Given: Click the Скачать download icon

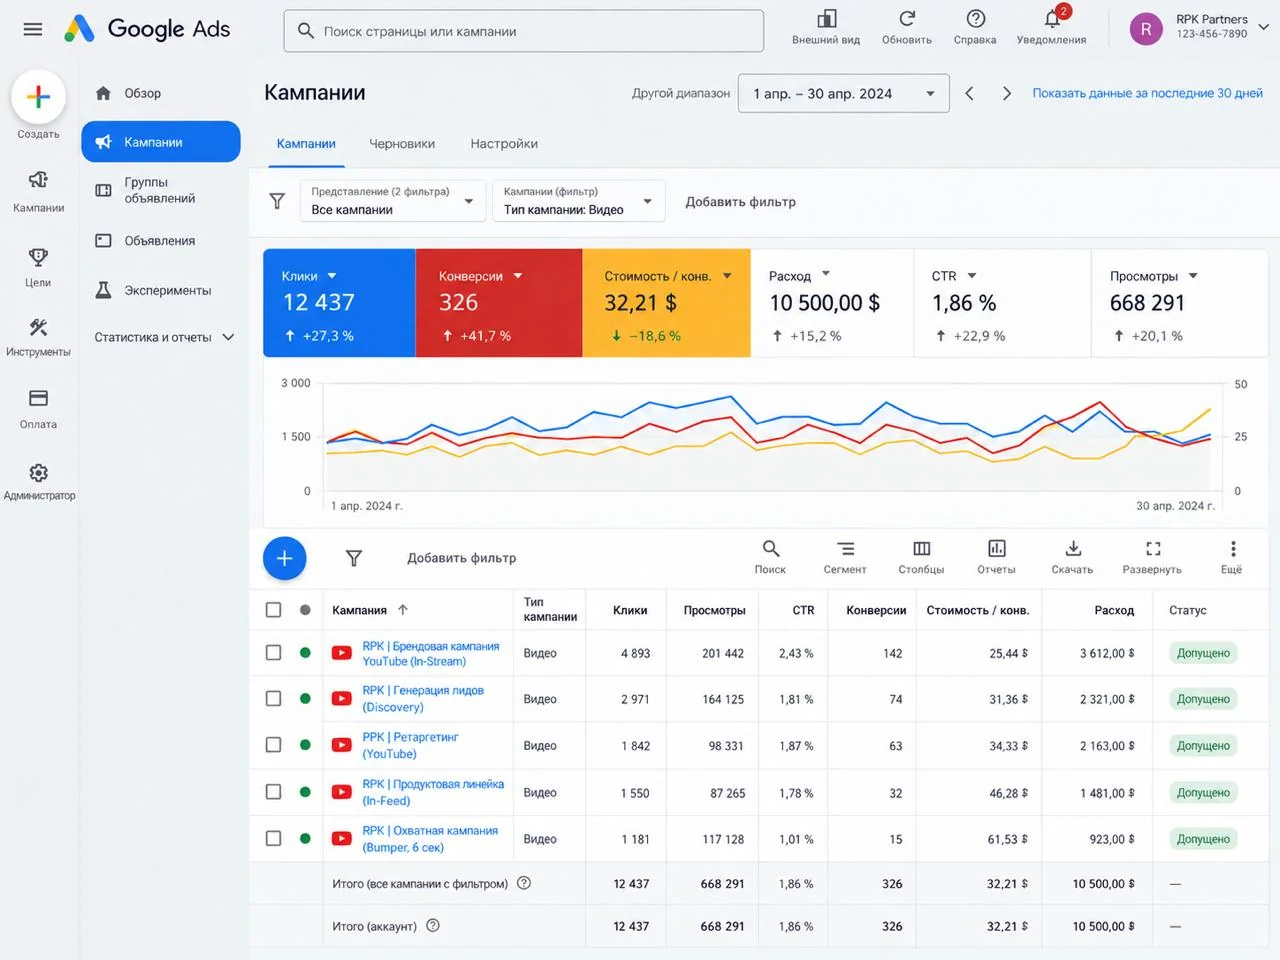Looking at the screenshot, I should pos(1072,548).
